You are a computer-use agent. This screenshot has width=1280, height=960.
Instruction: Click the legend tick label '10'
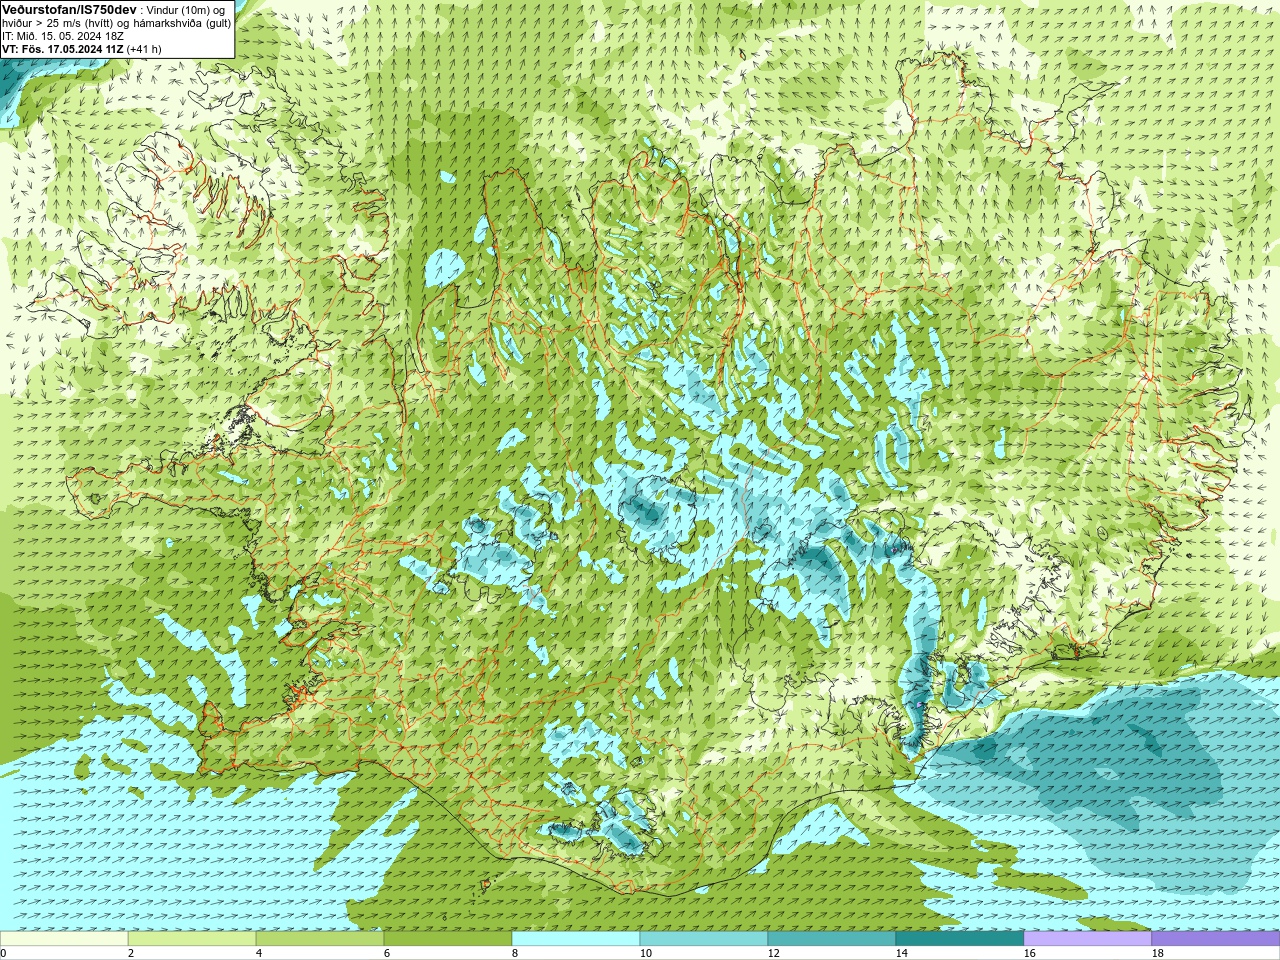click(x=645, y=953)
